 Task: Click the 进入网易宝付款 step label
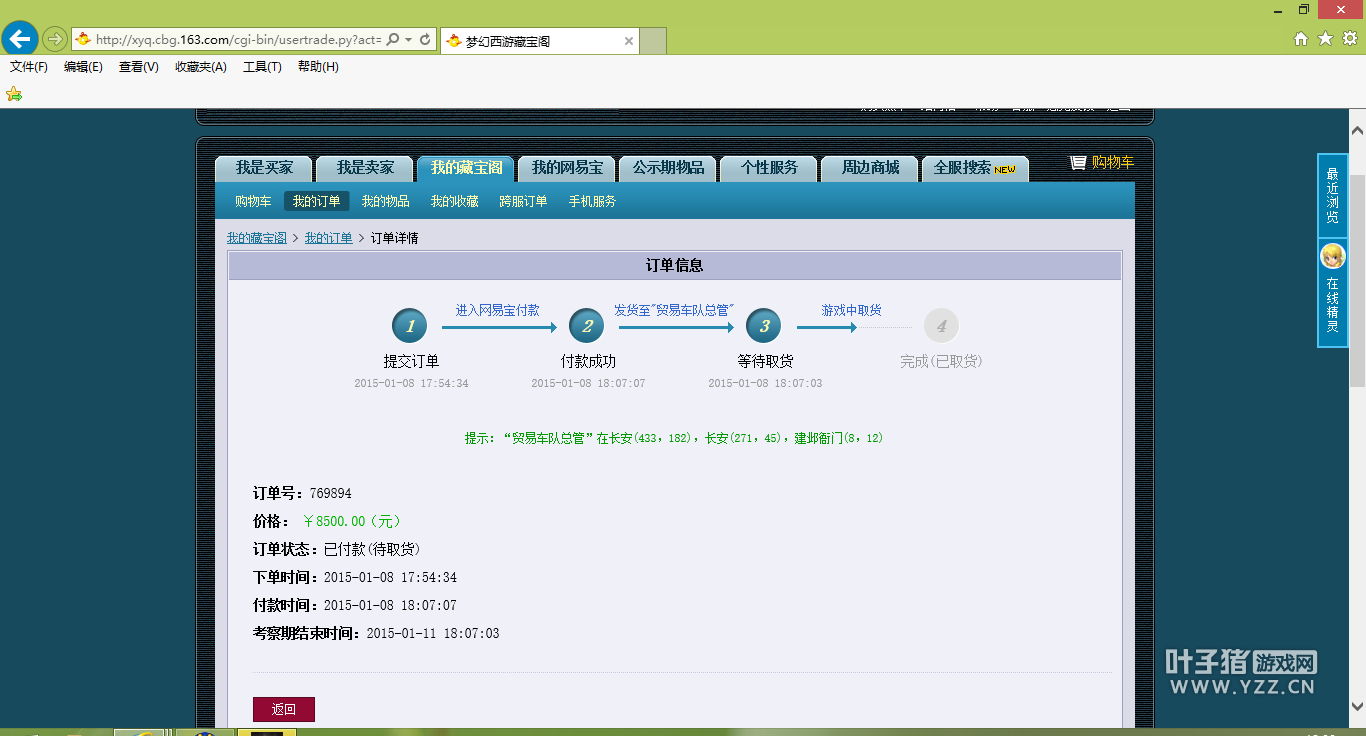[x=498, y=310]
